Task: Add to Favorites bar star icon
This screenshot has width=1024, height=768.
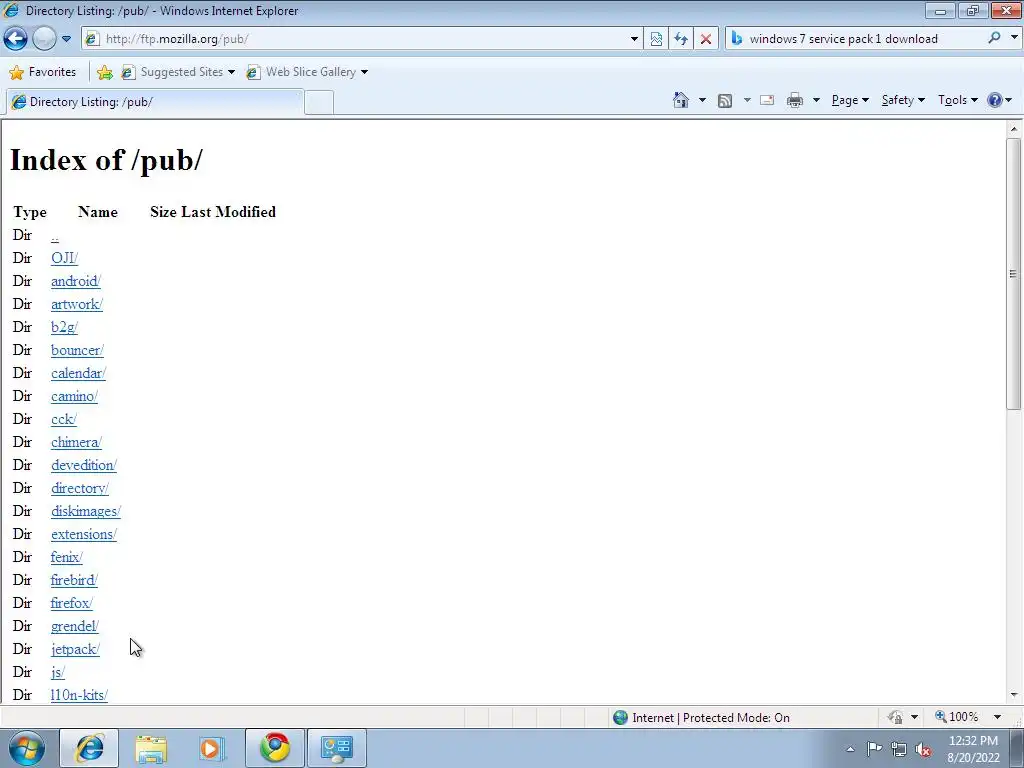Action: (x=104, y=72)
